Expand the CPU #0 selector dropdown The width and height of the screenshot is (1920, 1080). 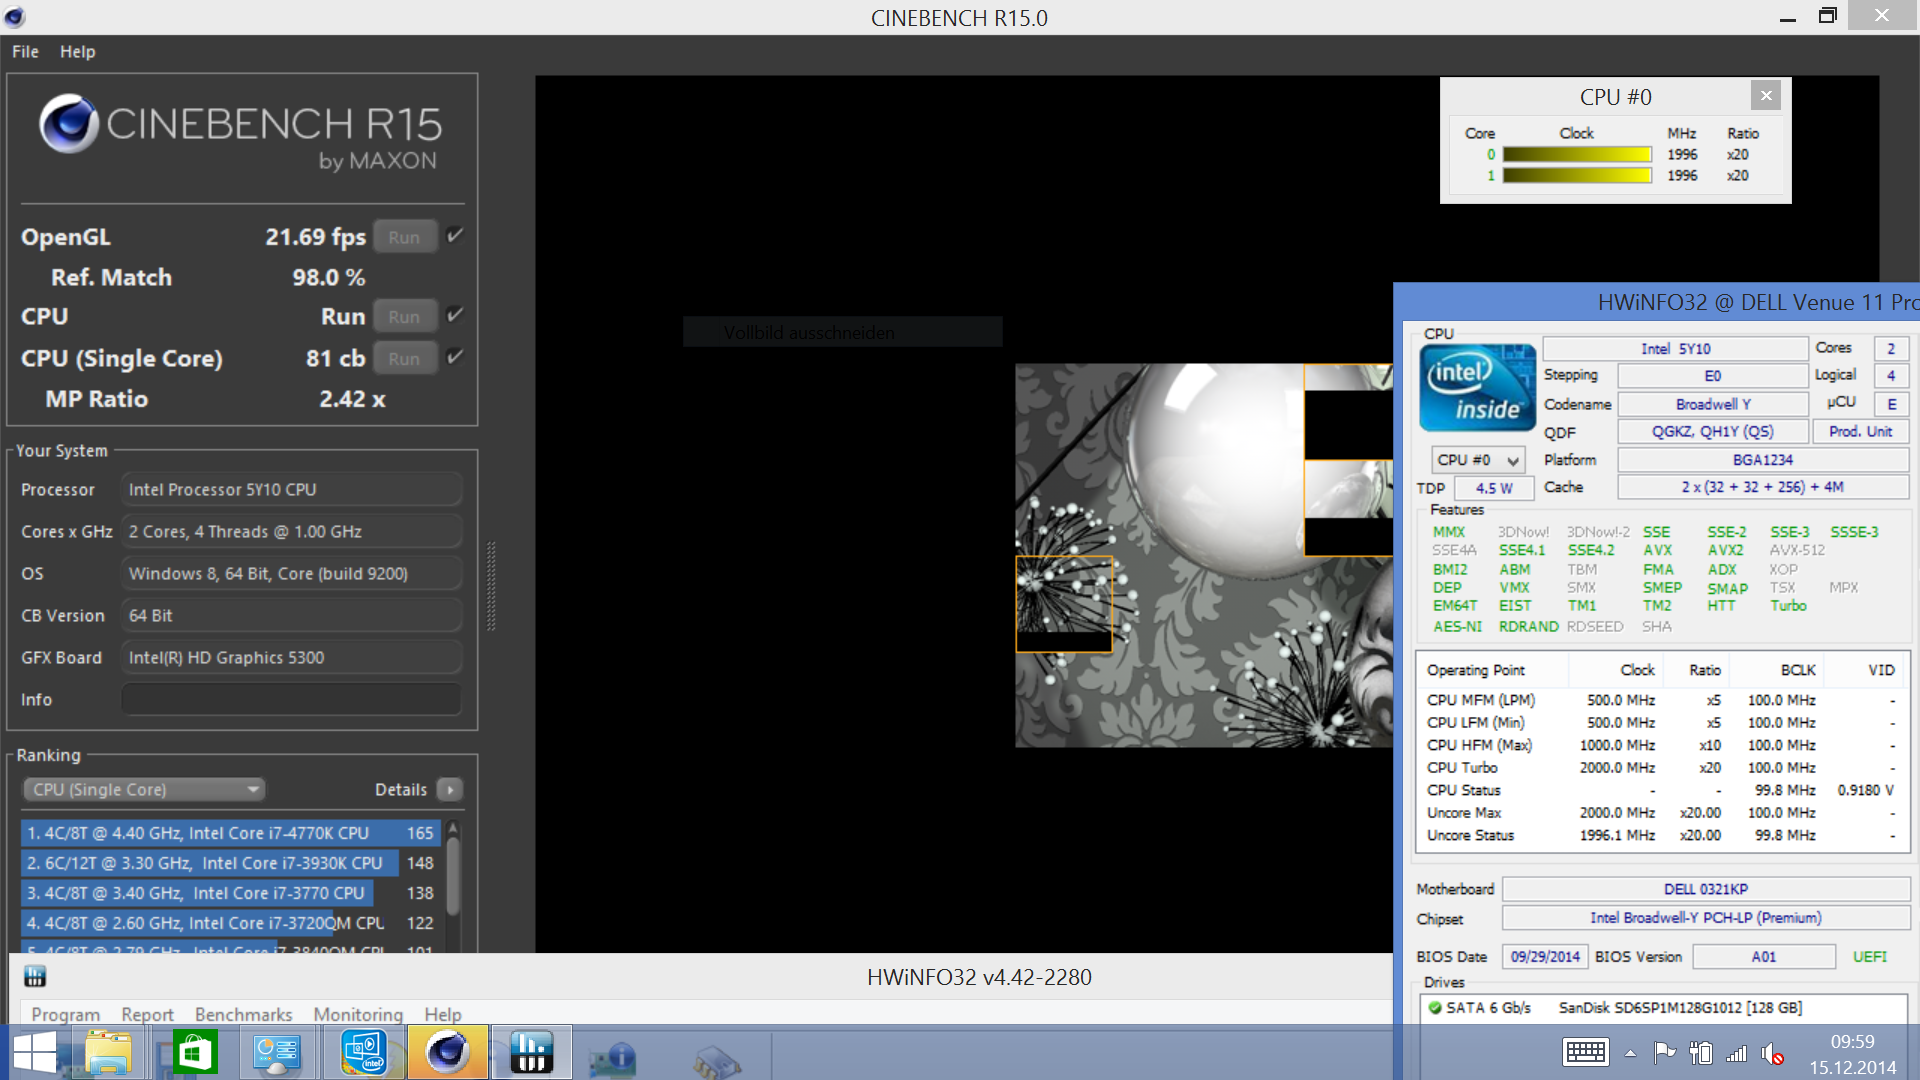pyautogui.click(x=1478, y=460)
